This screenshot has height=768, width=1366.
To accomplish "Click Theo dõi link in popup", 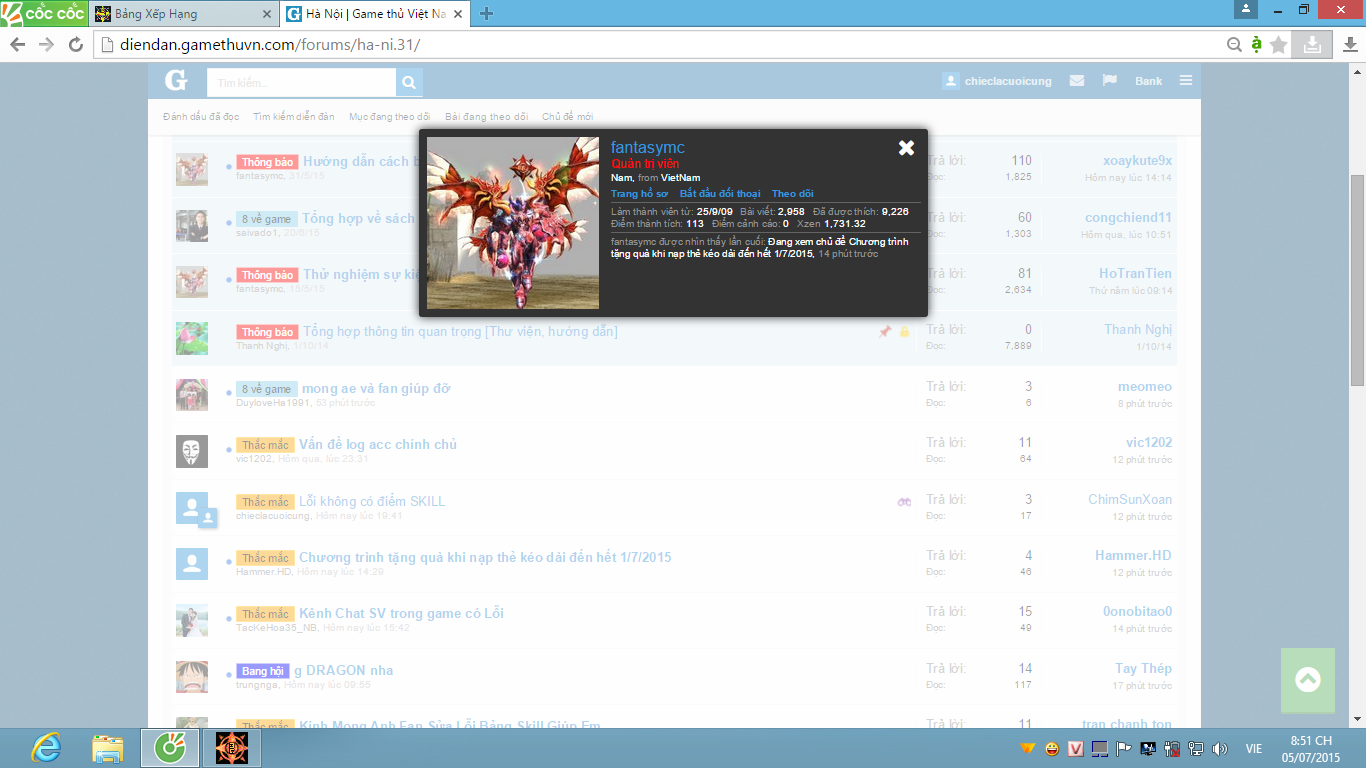I will [x=793, y=193].
